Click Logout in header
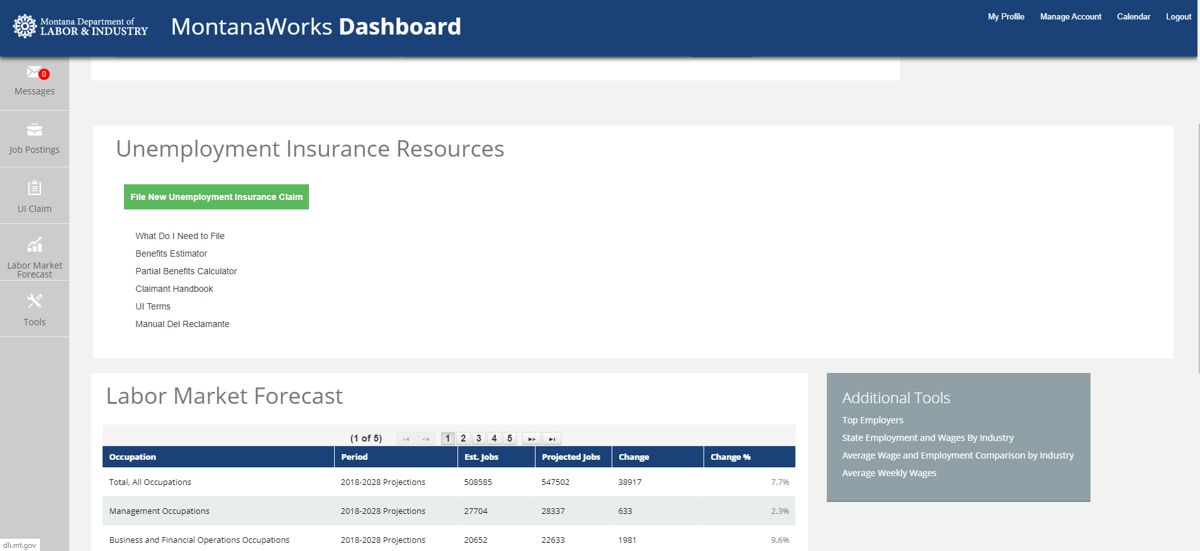The height and width of the screenshot is (551, 1200). point(1178,17)
